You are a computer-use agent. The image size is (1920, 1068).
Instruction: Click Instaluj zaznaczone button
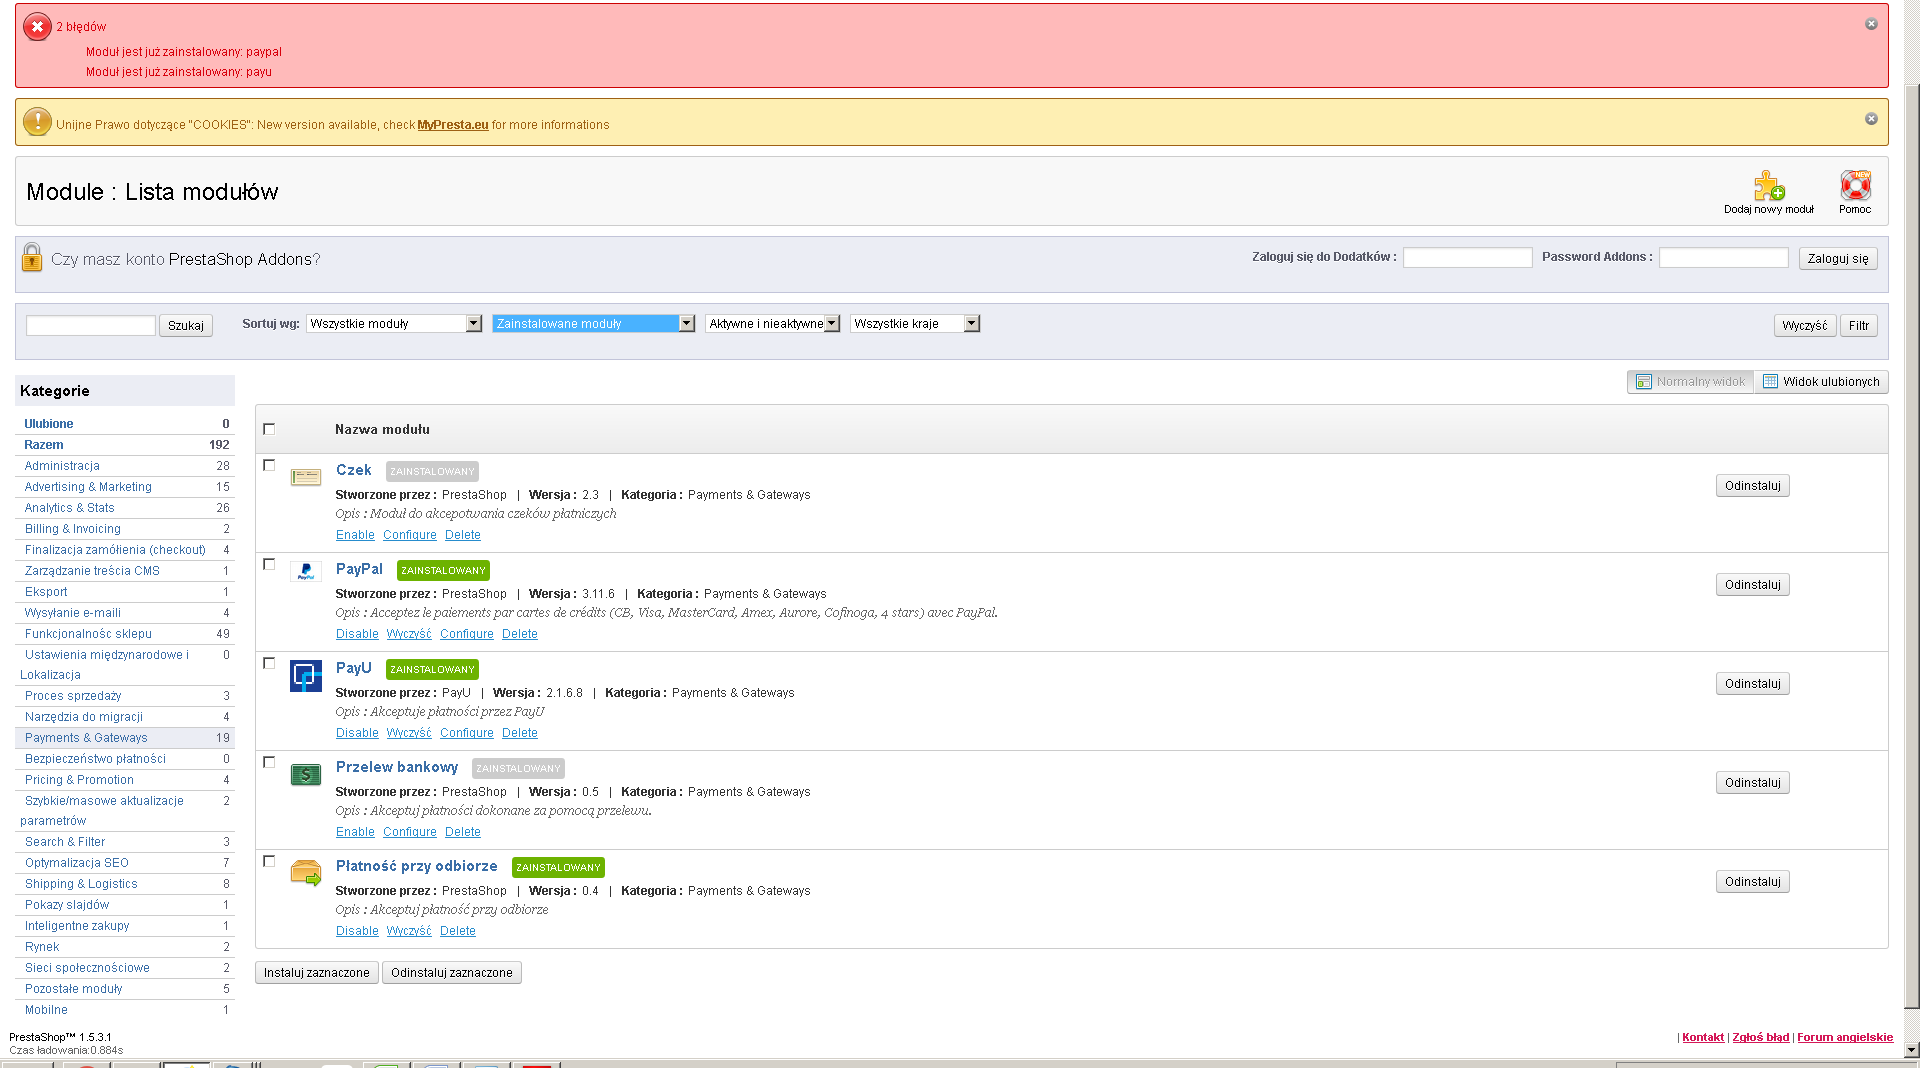(317, 973)
